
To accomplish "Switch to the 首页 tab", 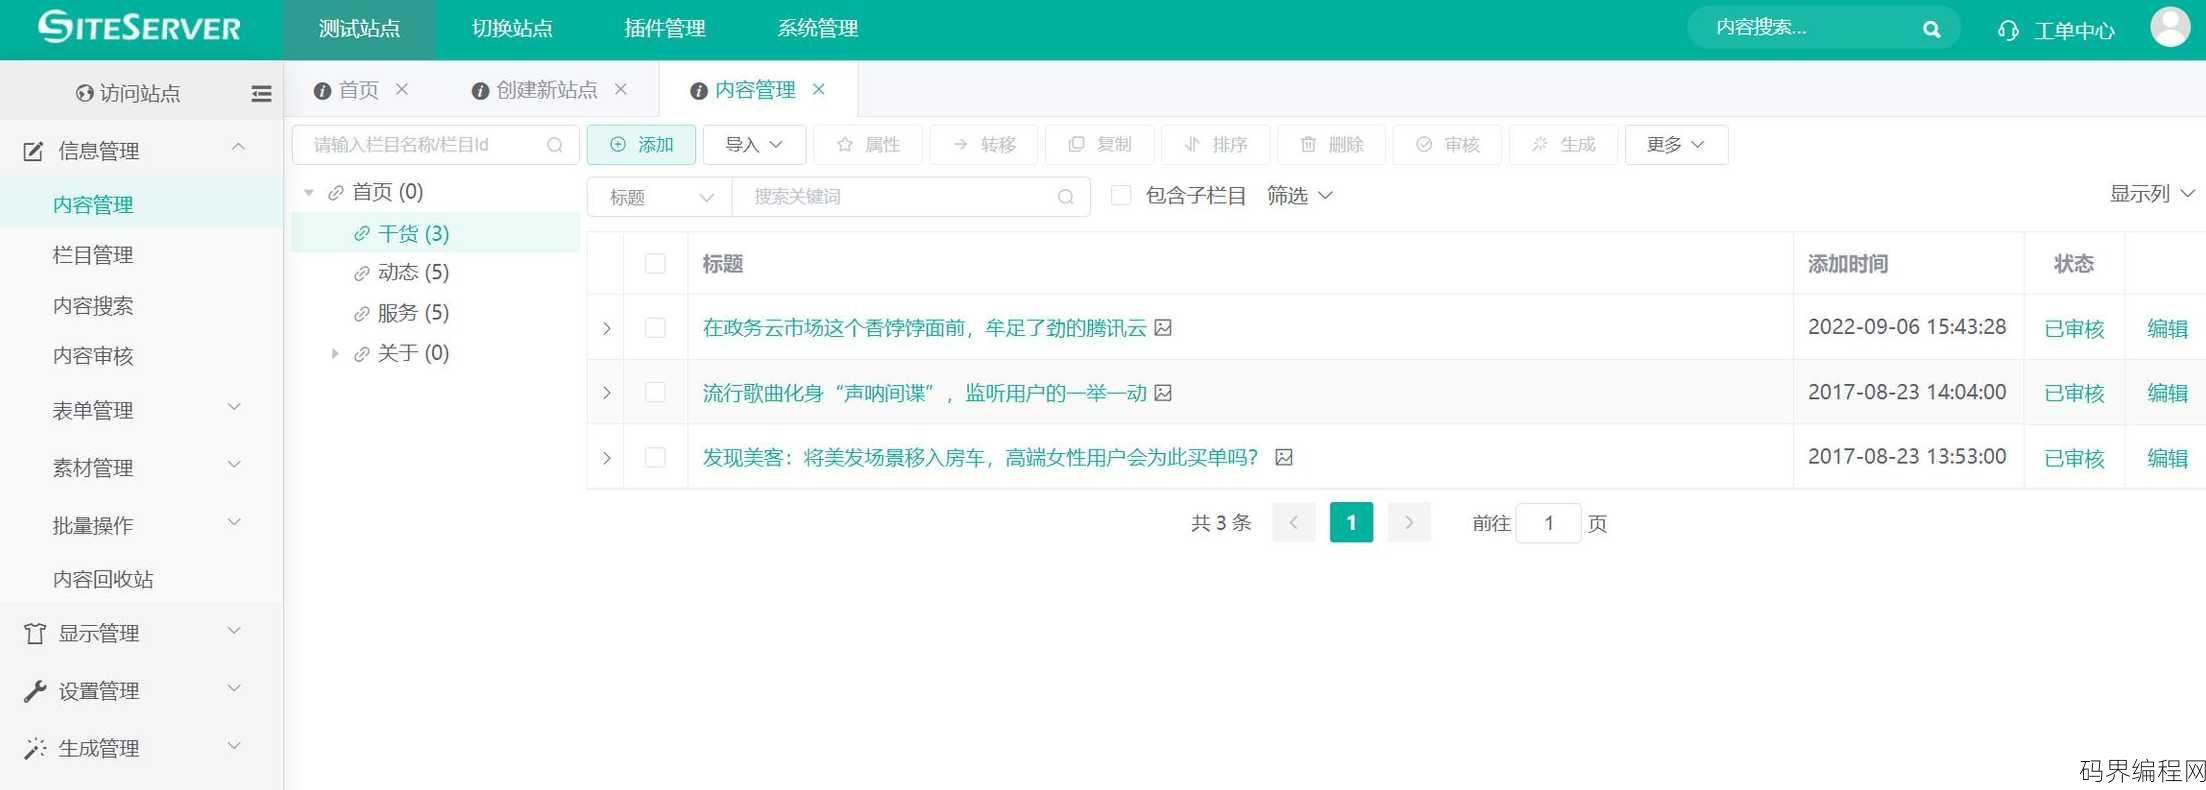I will (358, 90).
